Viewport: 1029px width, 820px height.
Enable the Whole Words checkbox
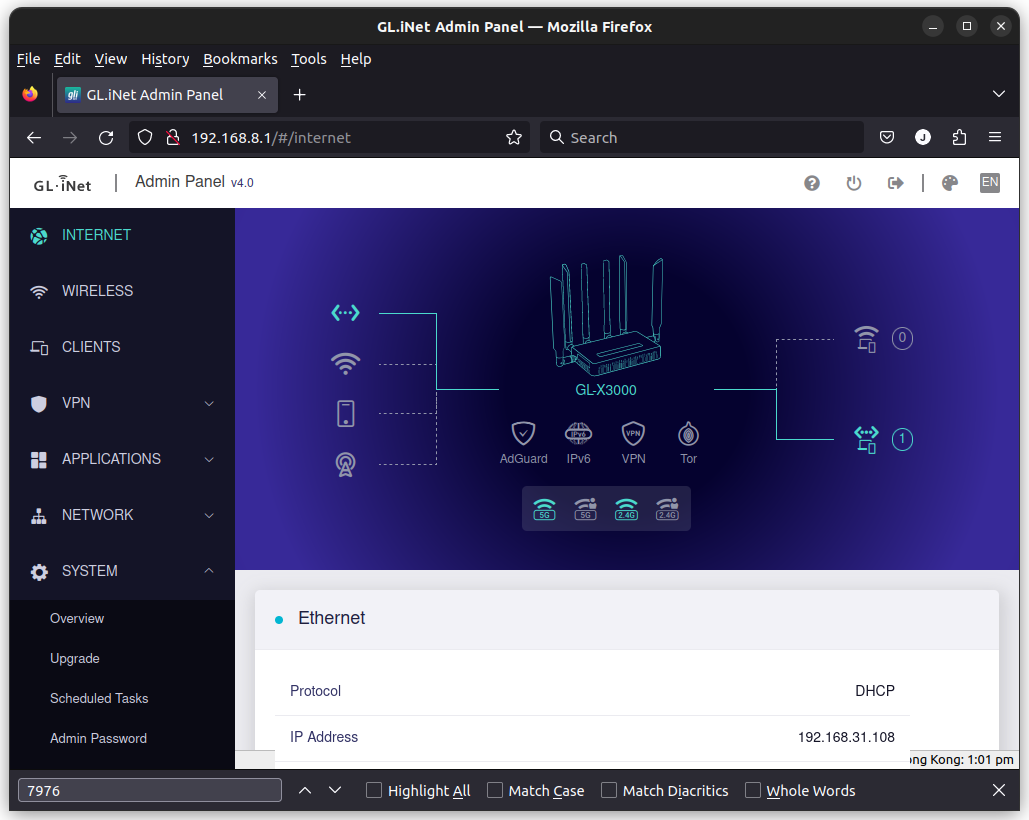753,790
